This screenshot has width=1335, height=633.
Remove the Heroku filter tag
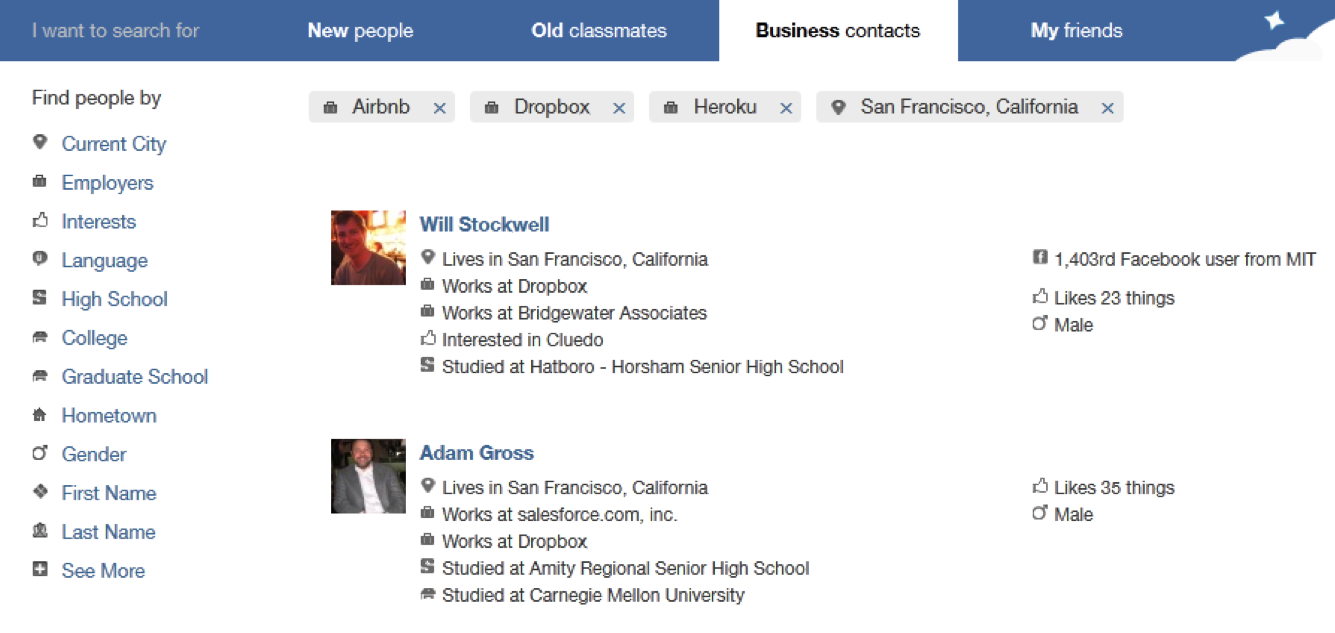click(x=786, y=108)
